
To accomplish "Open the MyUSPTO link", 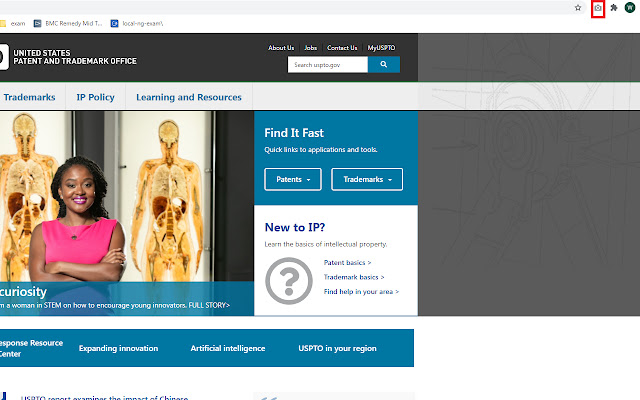I will (x=381, y=48).
